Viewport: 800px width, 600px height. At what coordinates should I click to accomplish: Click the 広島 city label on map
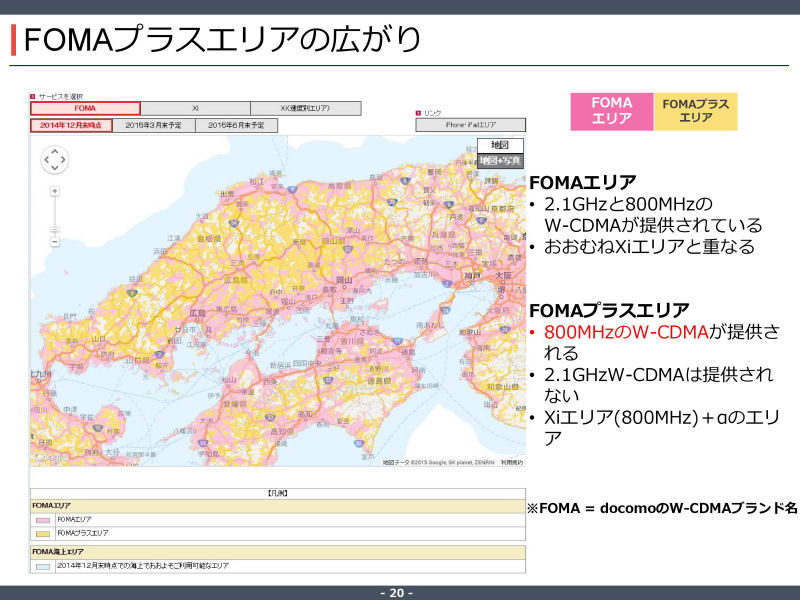coord(198,313)
